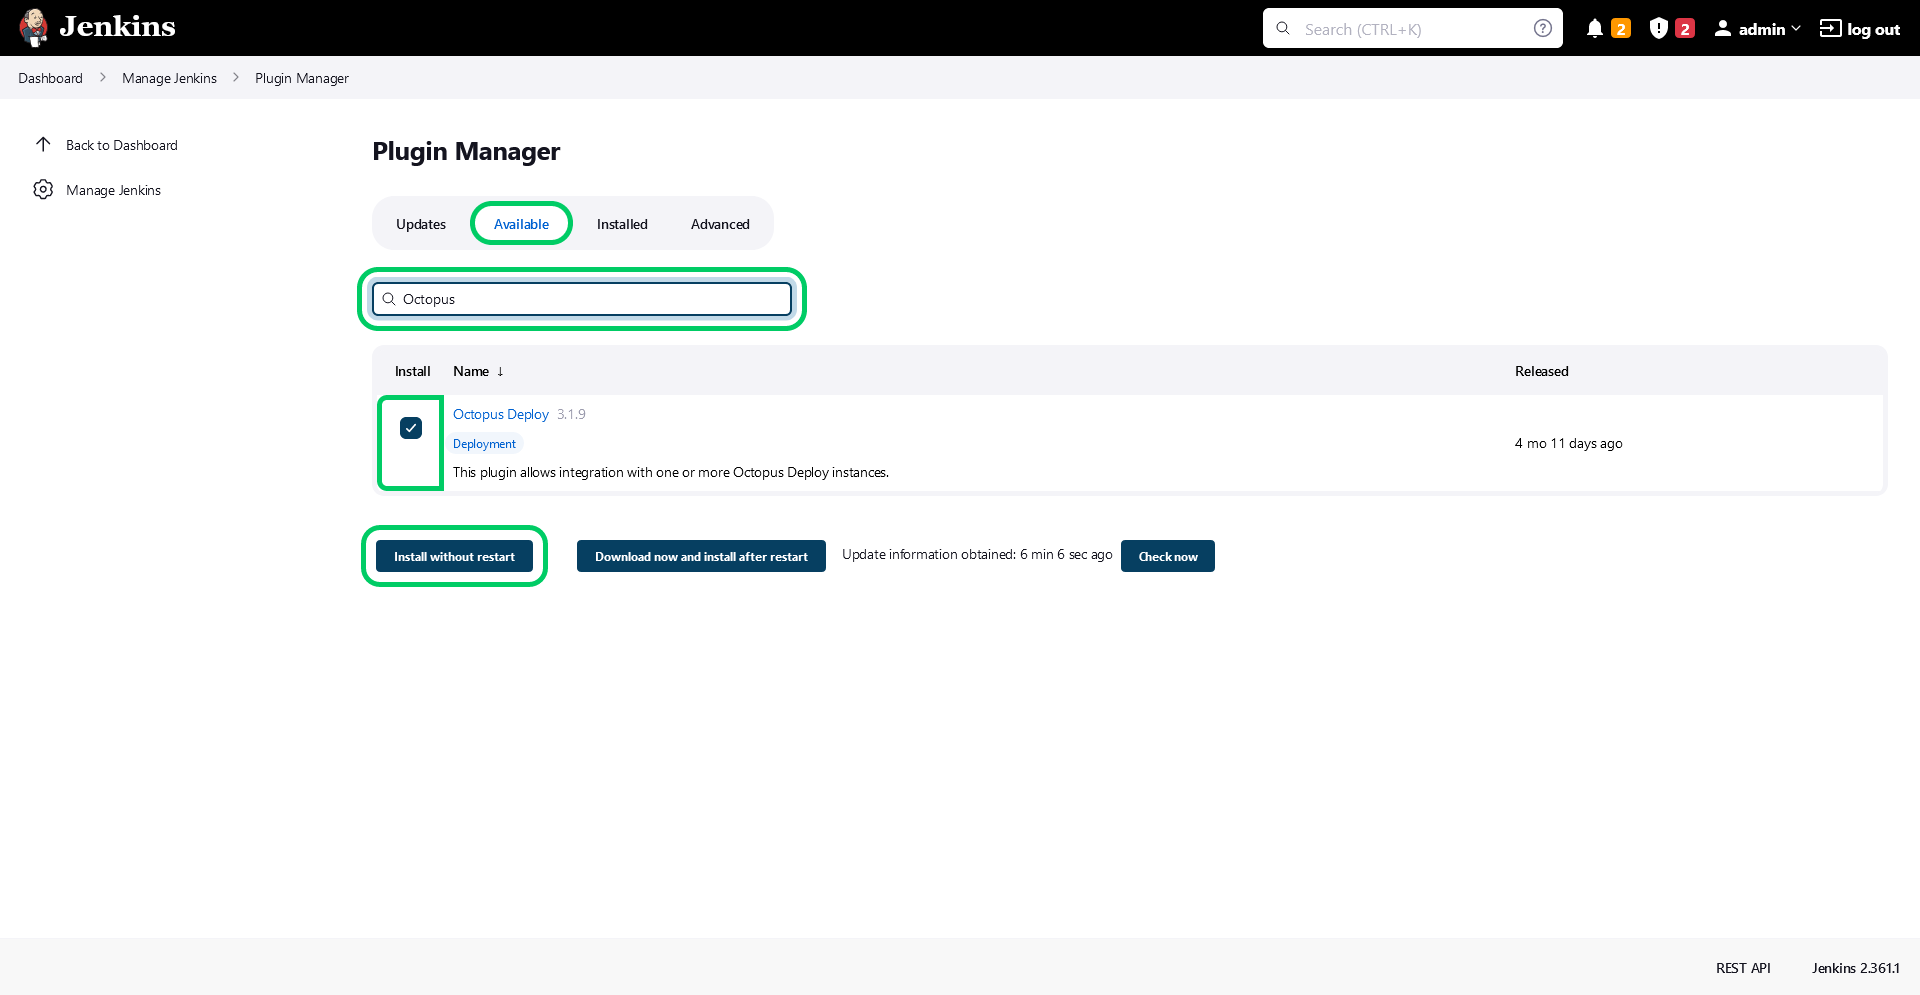
Task: Click magnifier icon in plugin filter
Action: [389, 299]
